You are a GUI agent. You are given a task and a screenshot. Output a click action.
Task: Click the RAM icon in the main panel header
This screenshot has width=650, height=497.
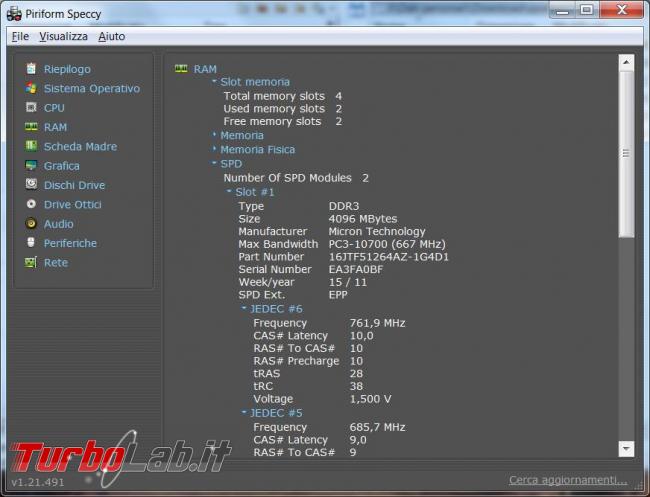[x=181, y=69]
